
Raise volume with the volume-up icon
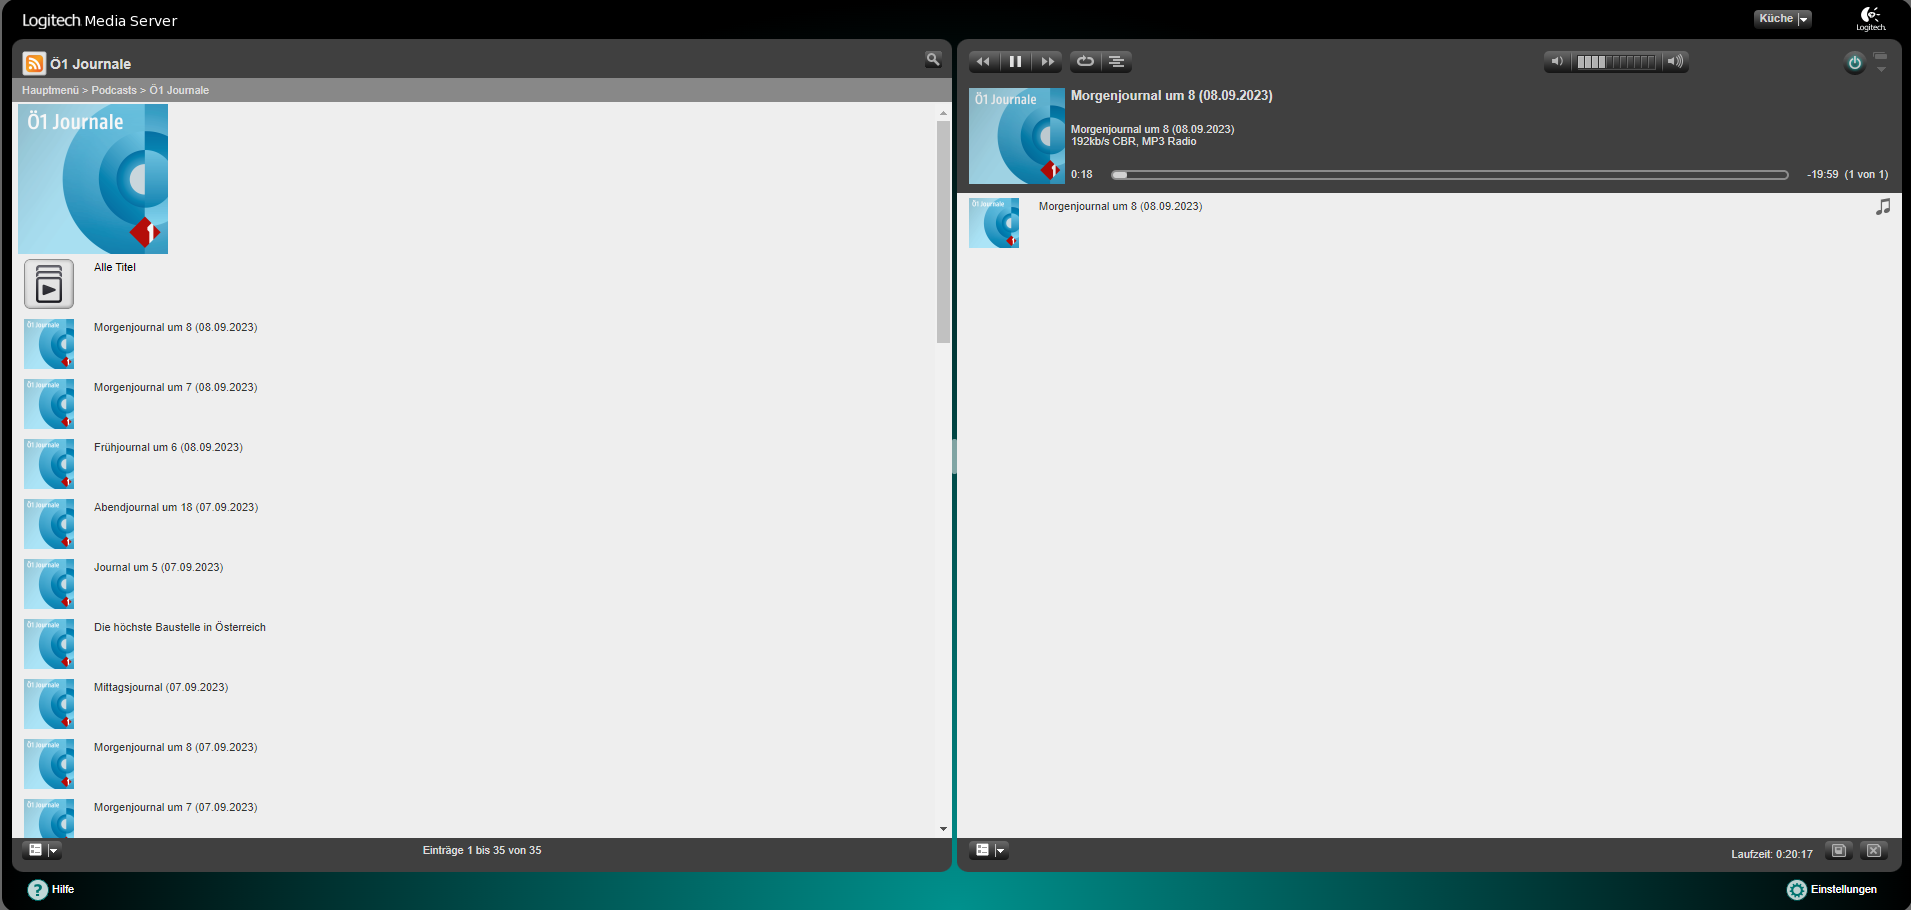(x=1676, y=62)
